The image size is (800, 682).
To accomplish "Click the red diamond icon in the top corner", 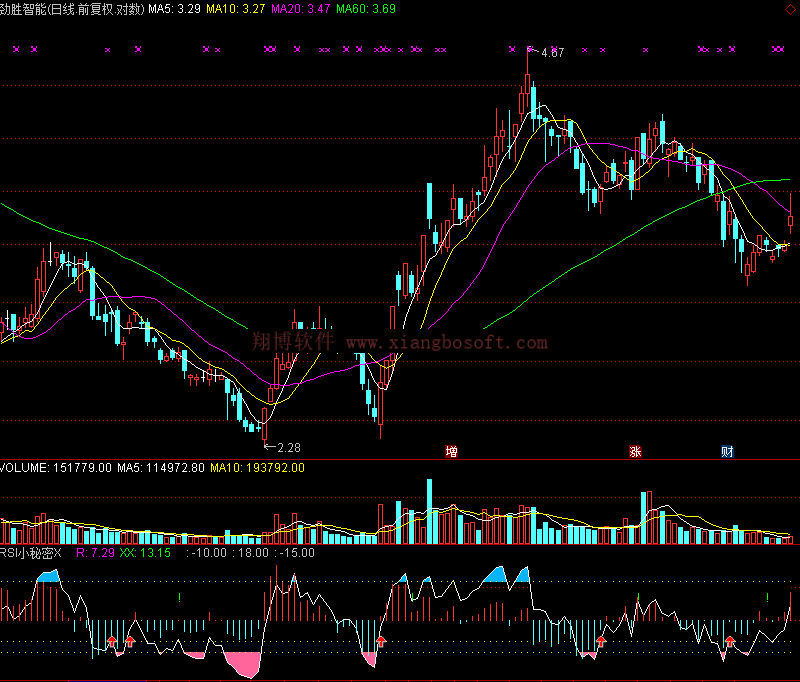I will pyautogui.click(x=790, y=10).
